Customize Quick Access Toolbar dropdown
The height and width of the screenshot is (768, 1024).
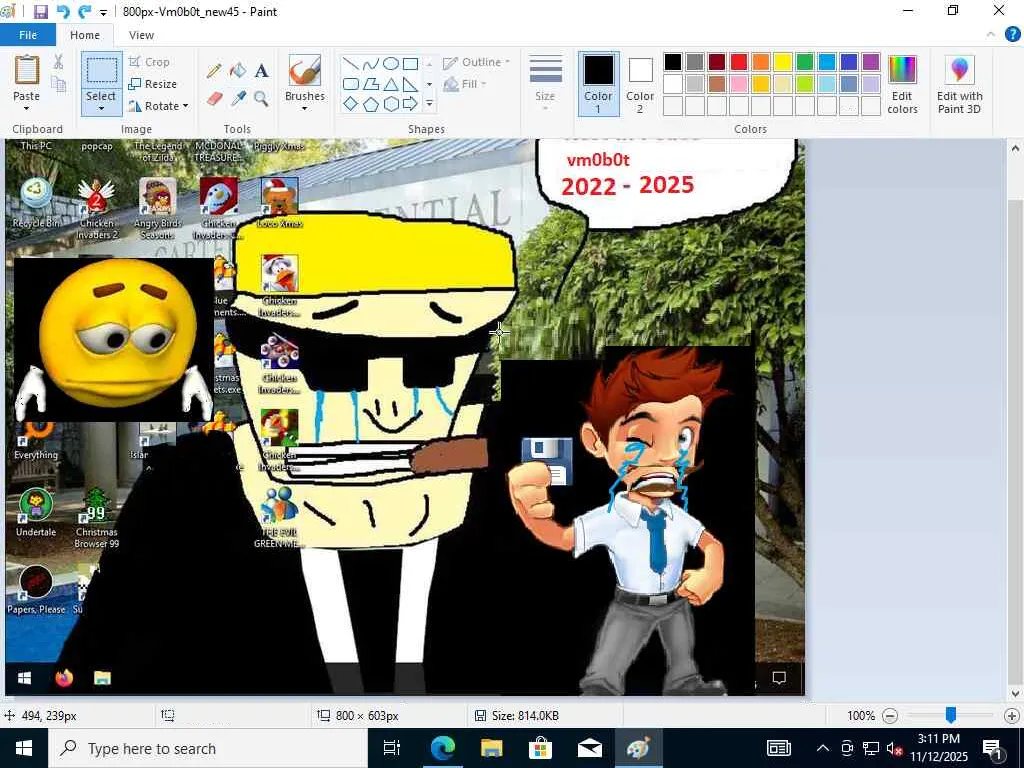click(103, 12)
